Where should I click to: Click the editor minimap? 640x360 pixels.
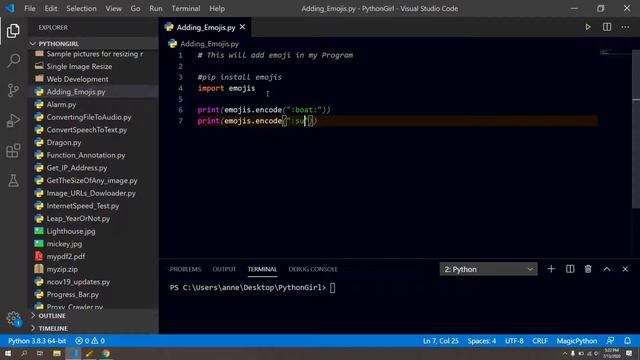[x=616, y=52]
